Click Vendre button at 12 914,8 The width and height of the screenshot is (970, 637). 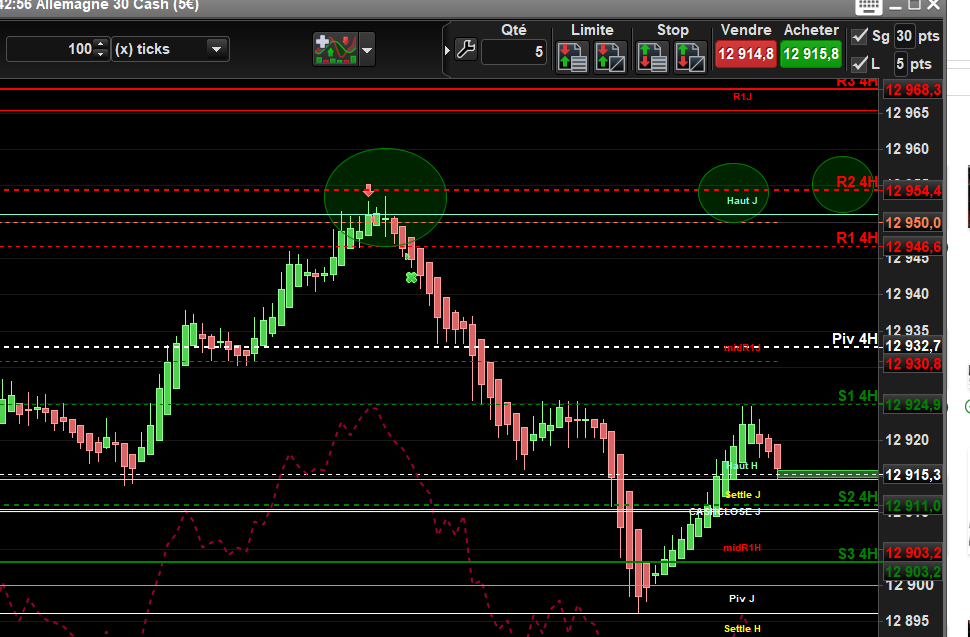pos(745,54)
